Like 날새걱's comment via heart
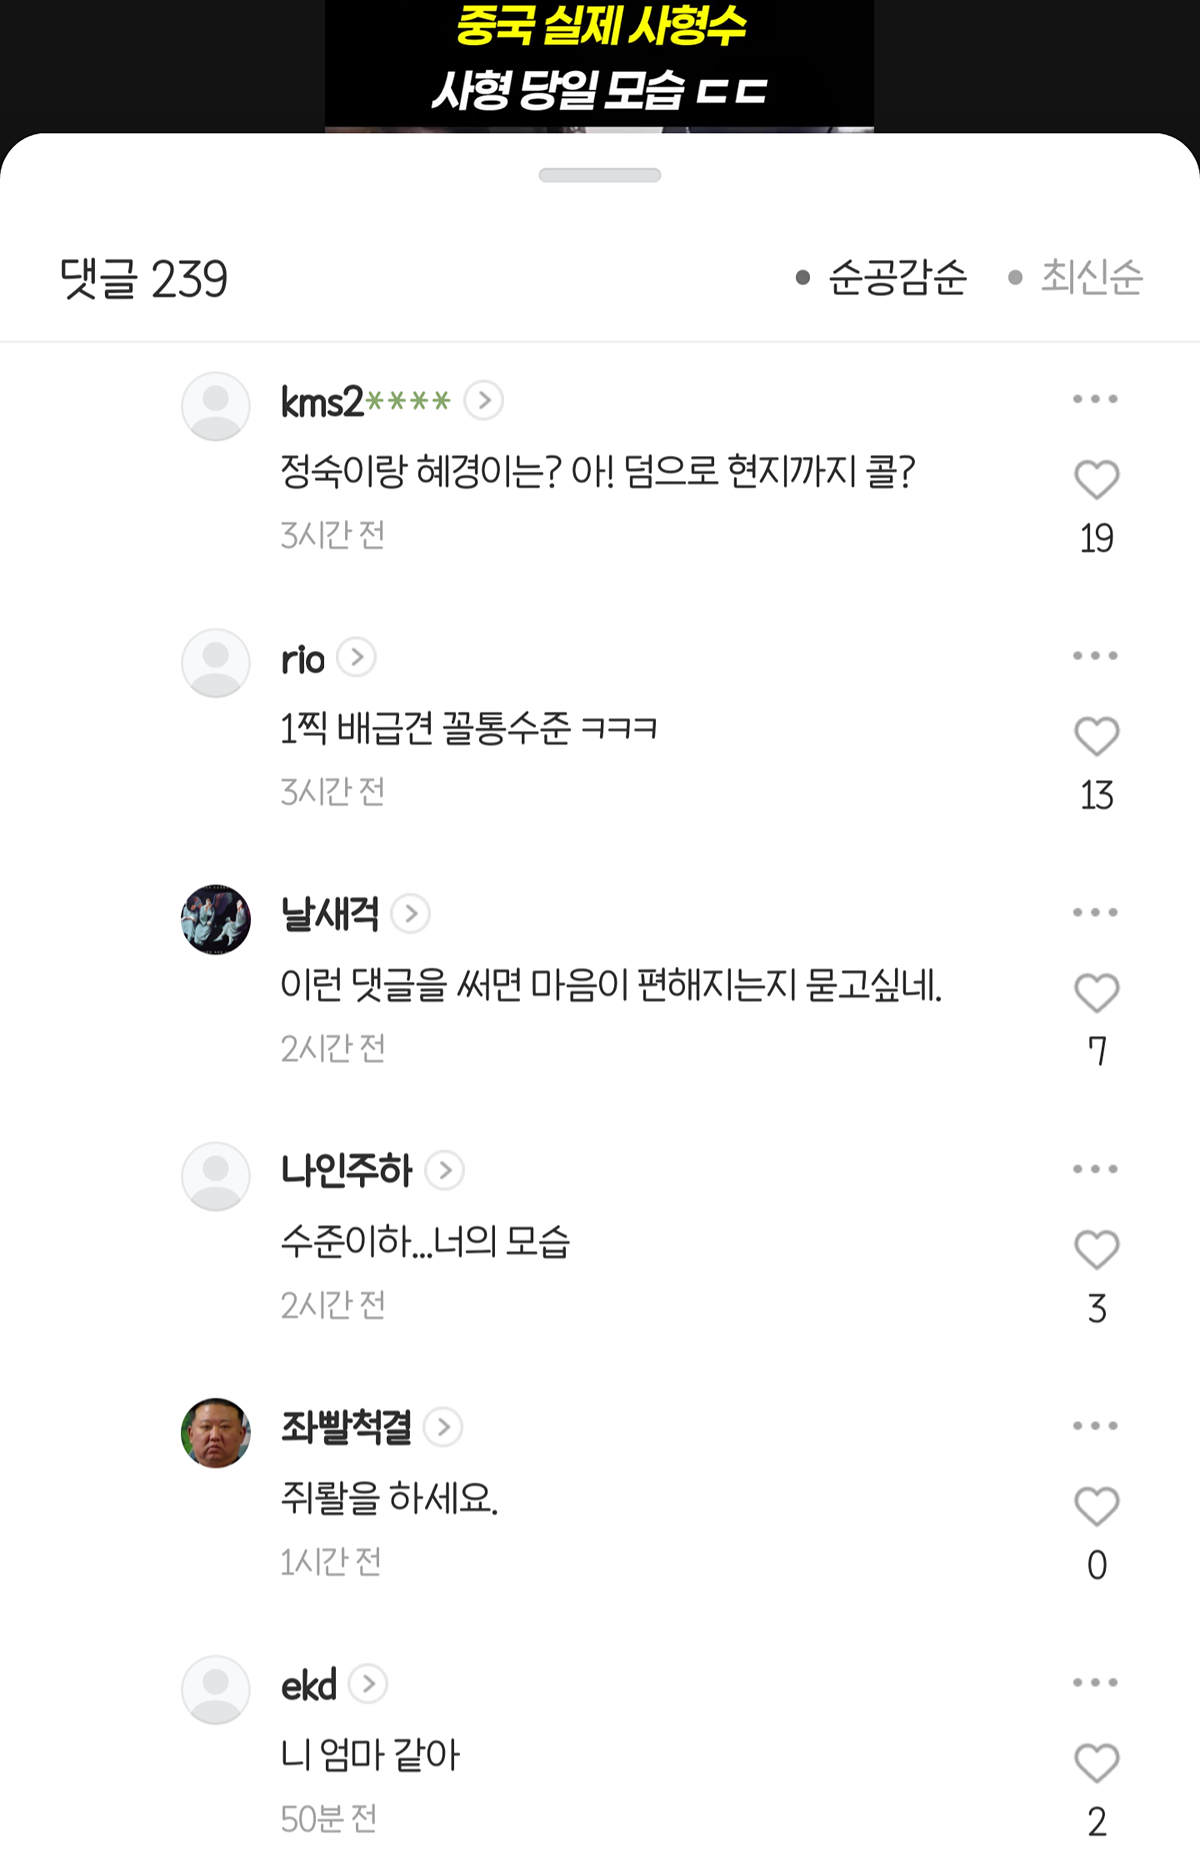The height and width of the screenshot is (1875, 1200). (x=1096, y=994)
